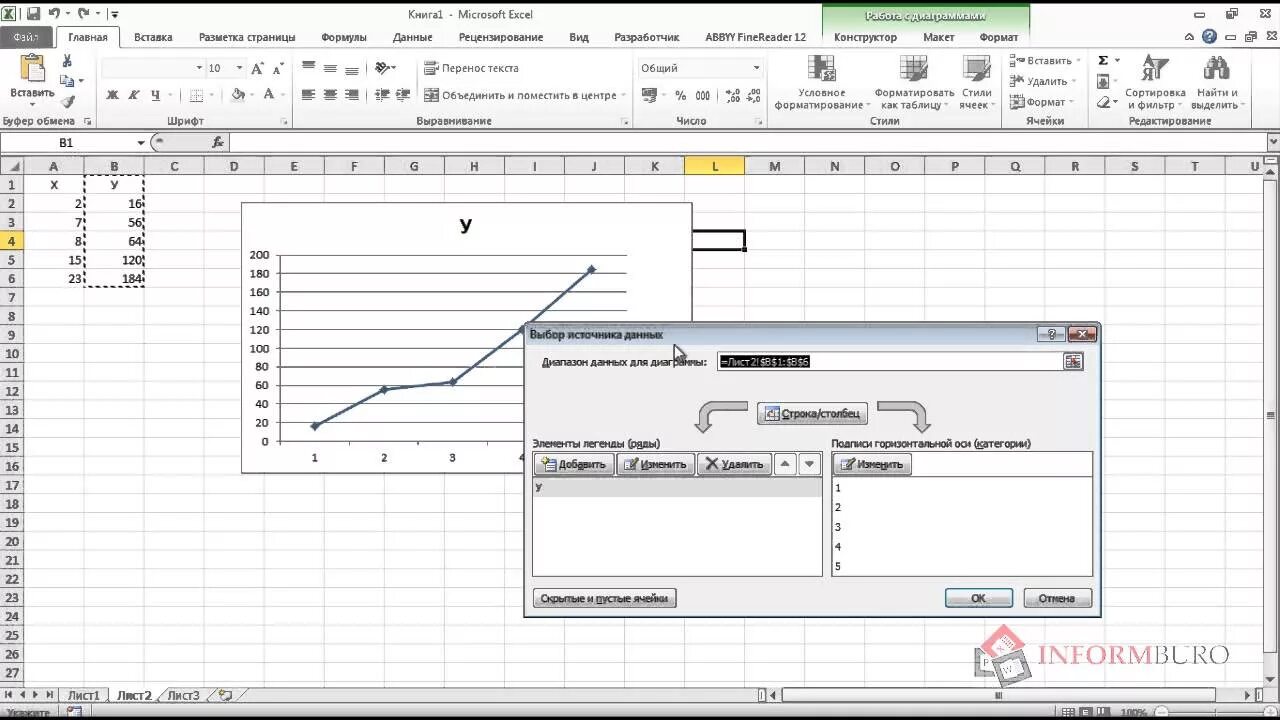The image size is (1280, 720).
Task: Click the Redo arrow icon
Action: pos(83,14)
